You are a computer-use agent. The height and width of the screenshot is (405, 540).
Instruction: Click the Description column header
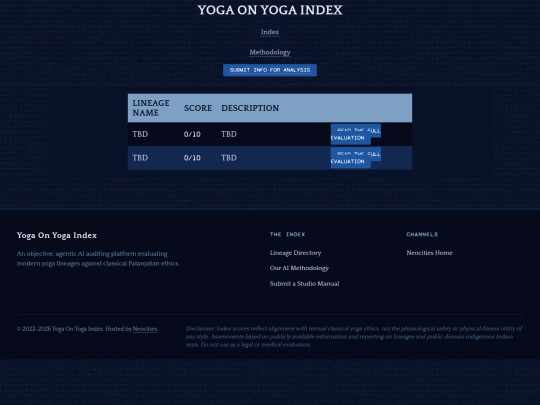[250, 108]
